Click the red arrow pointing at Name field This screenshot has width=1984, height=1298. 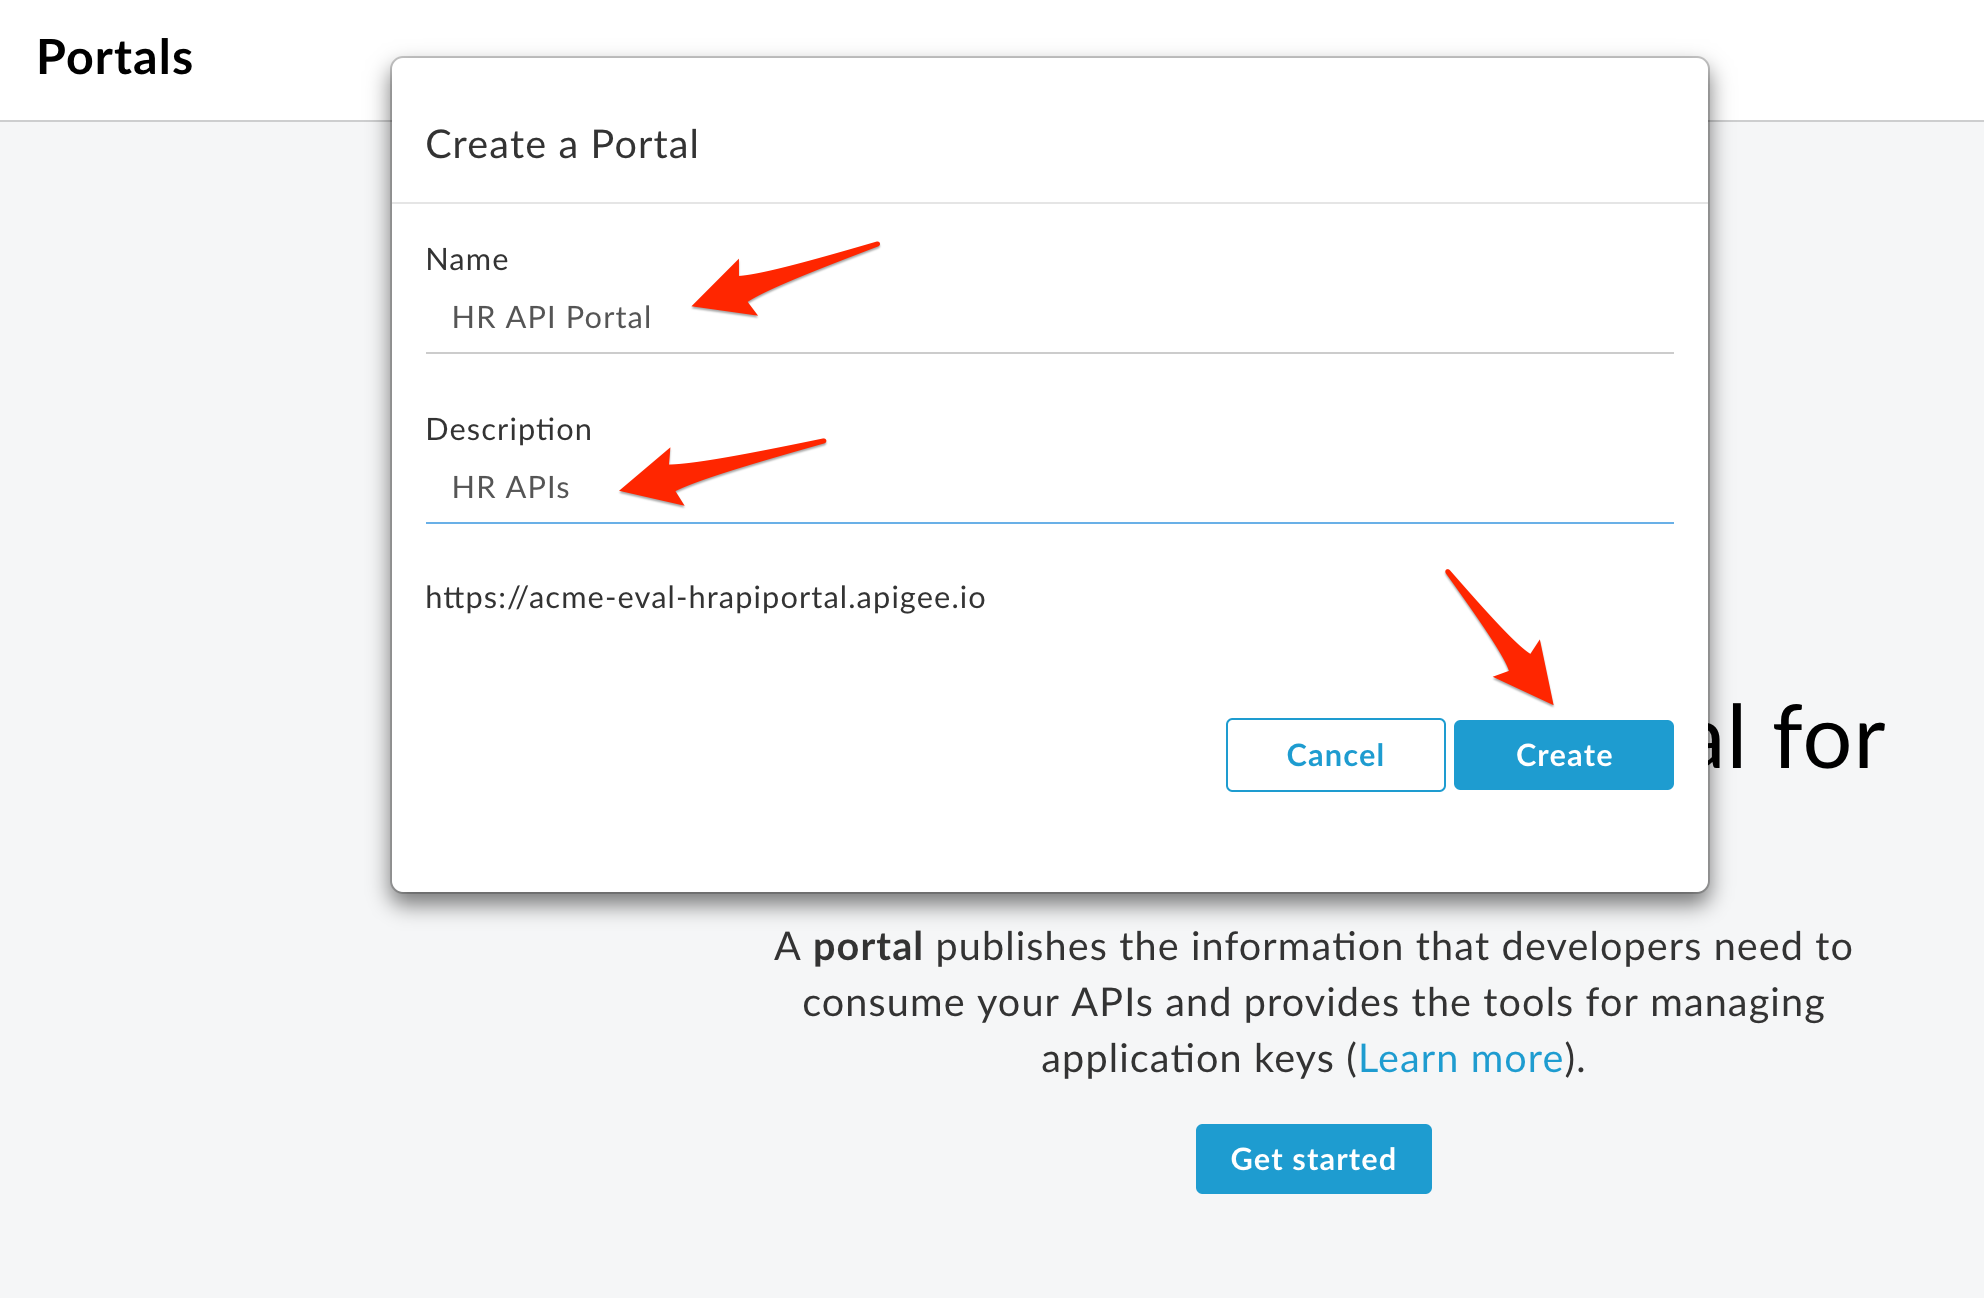click(x=785, y=279)
